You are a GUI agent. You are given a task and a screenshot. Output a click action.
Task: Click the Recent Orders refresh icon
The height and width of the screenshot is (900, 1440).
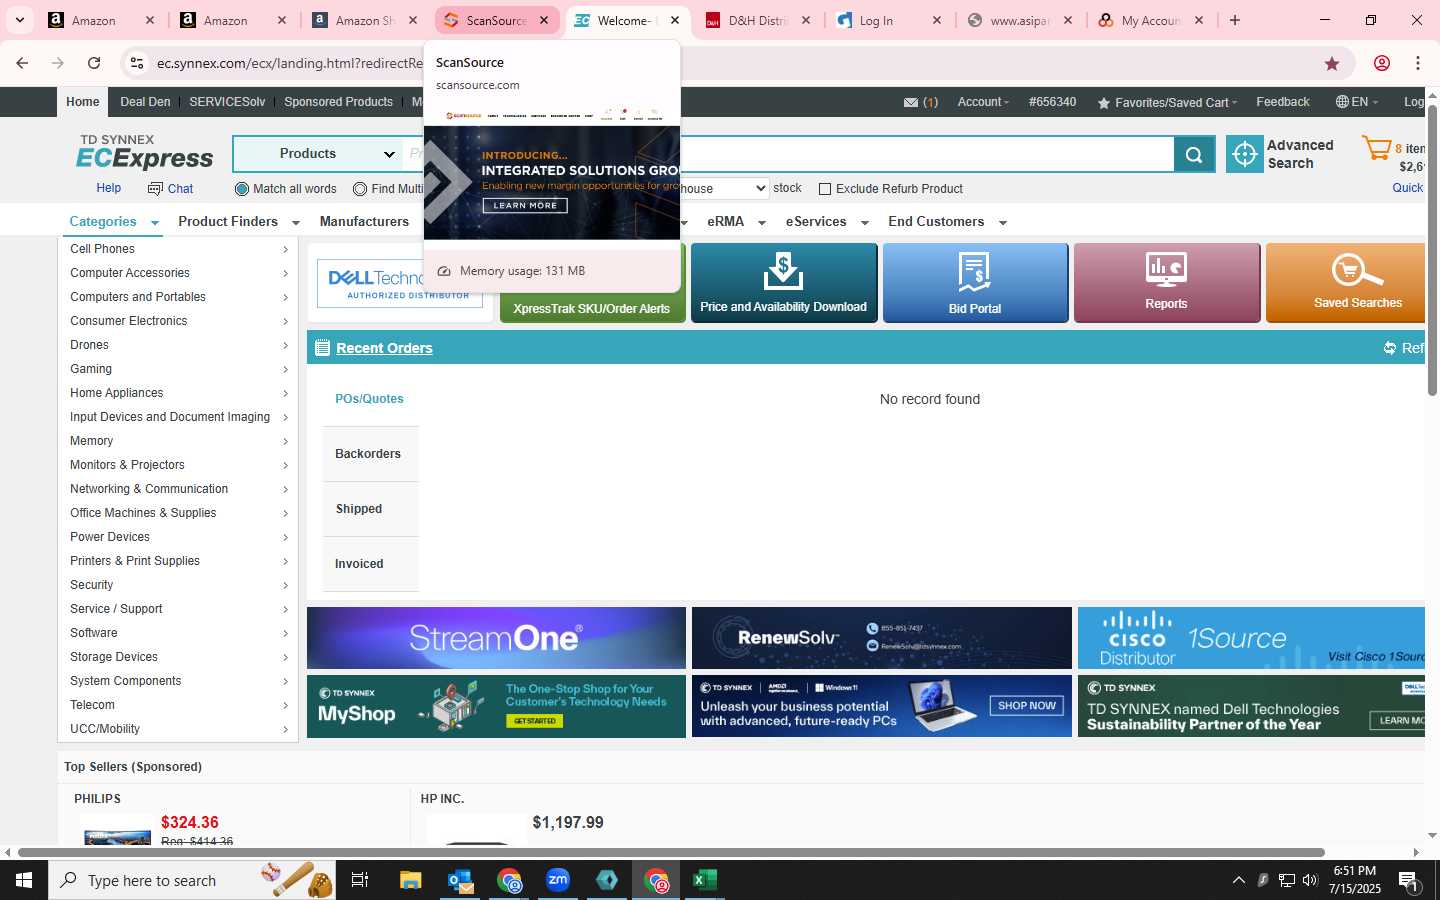click(x=1390, y=348)
